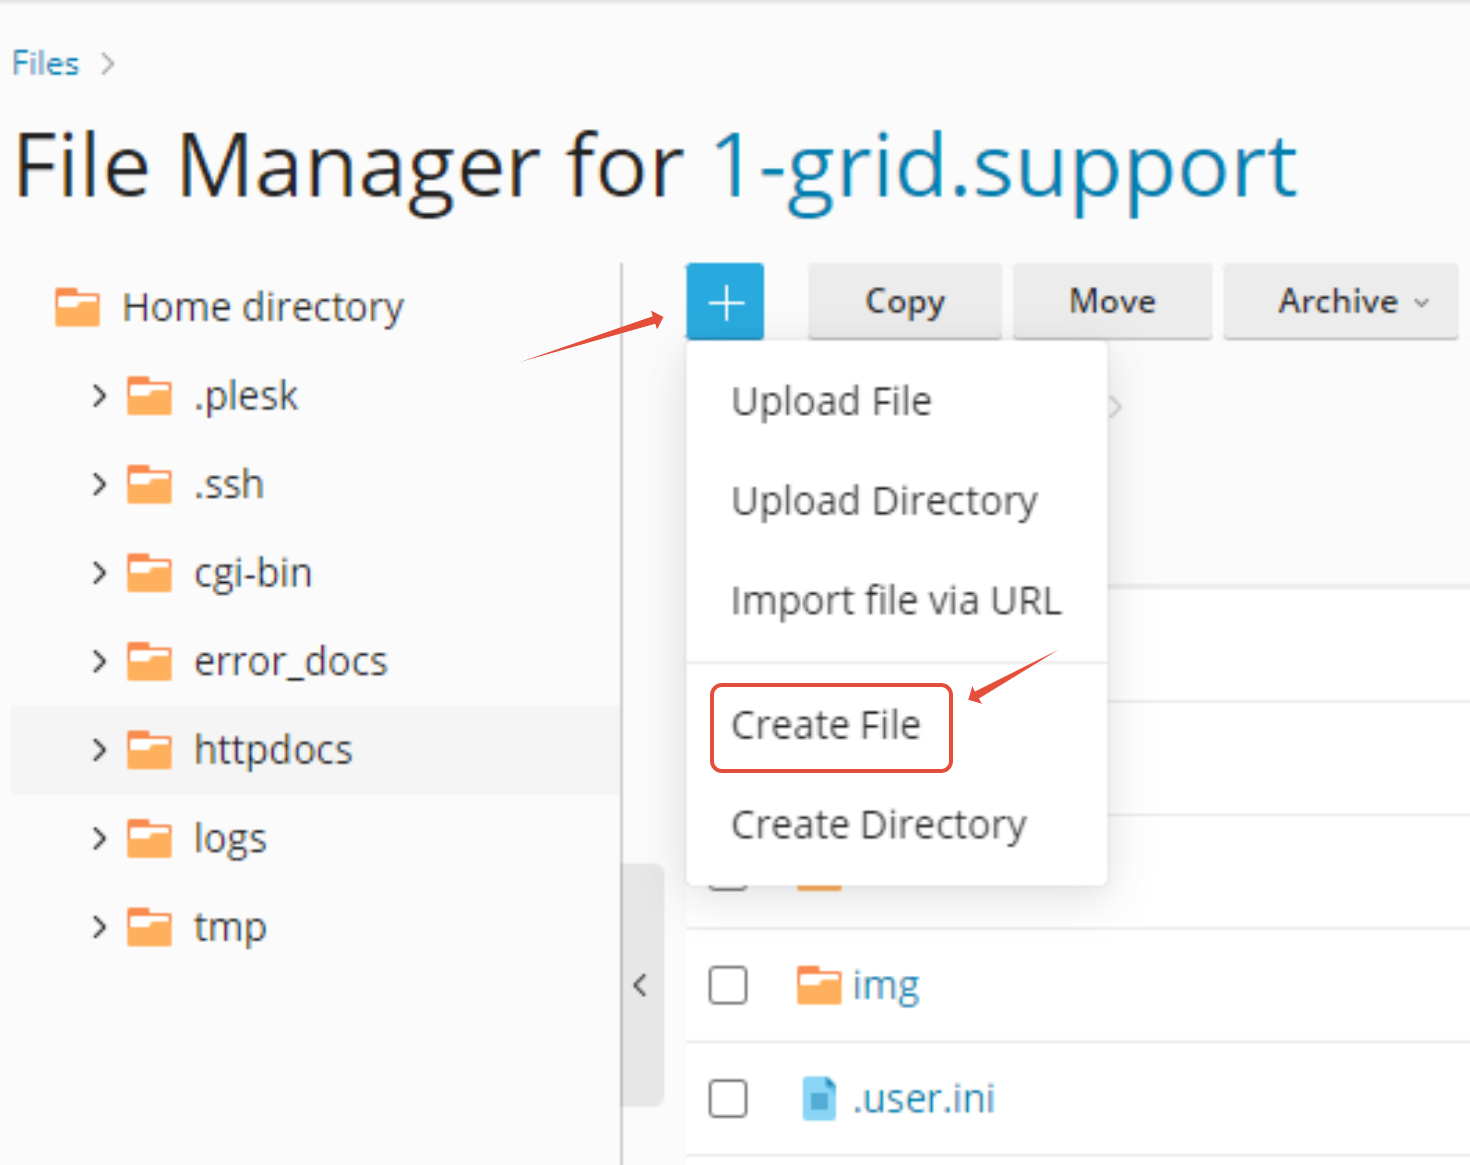Viewport: 1470px width, 1165px height.
Task: Select .ssh label in the tree
Action: [229, 485]
